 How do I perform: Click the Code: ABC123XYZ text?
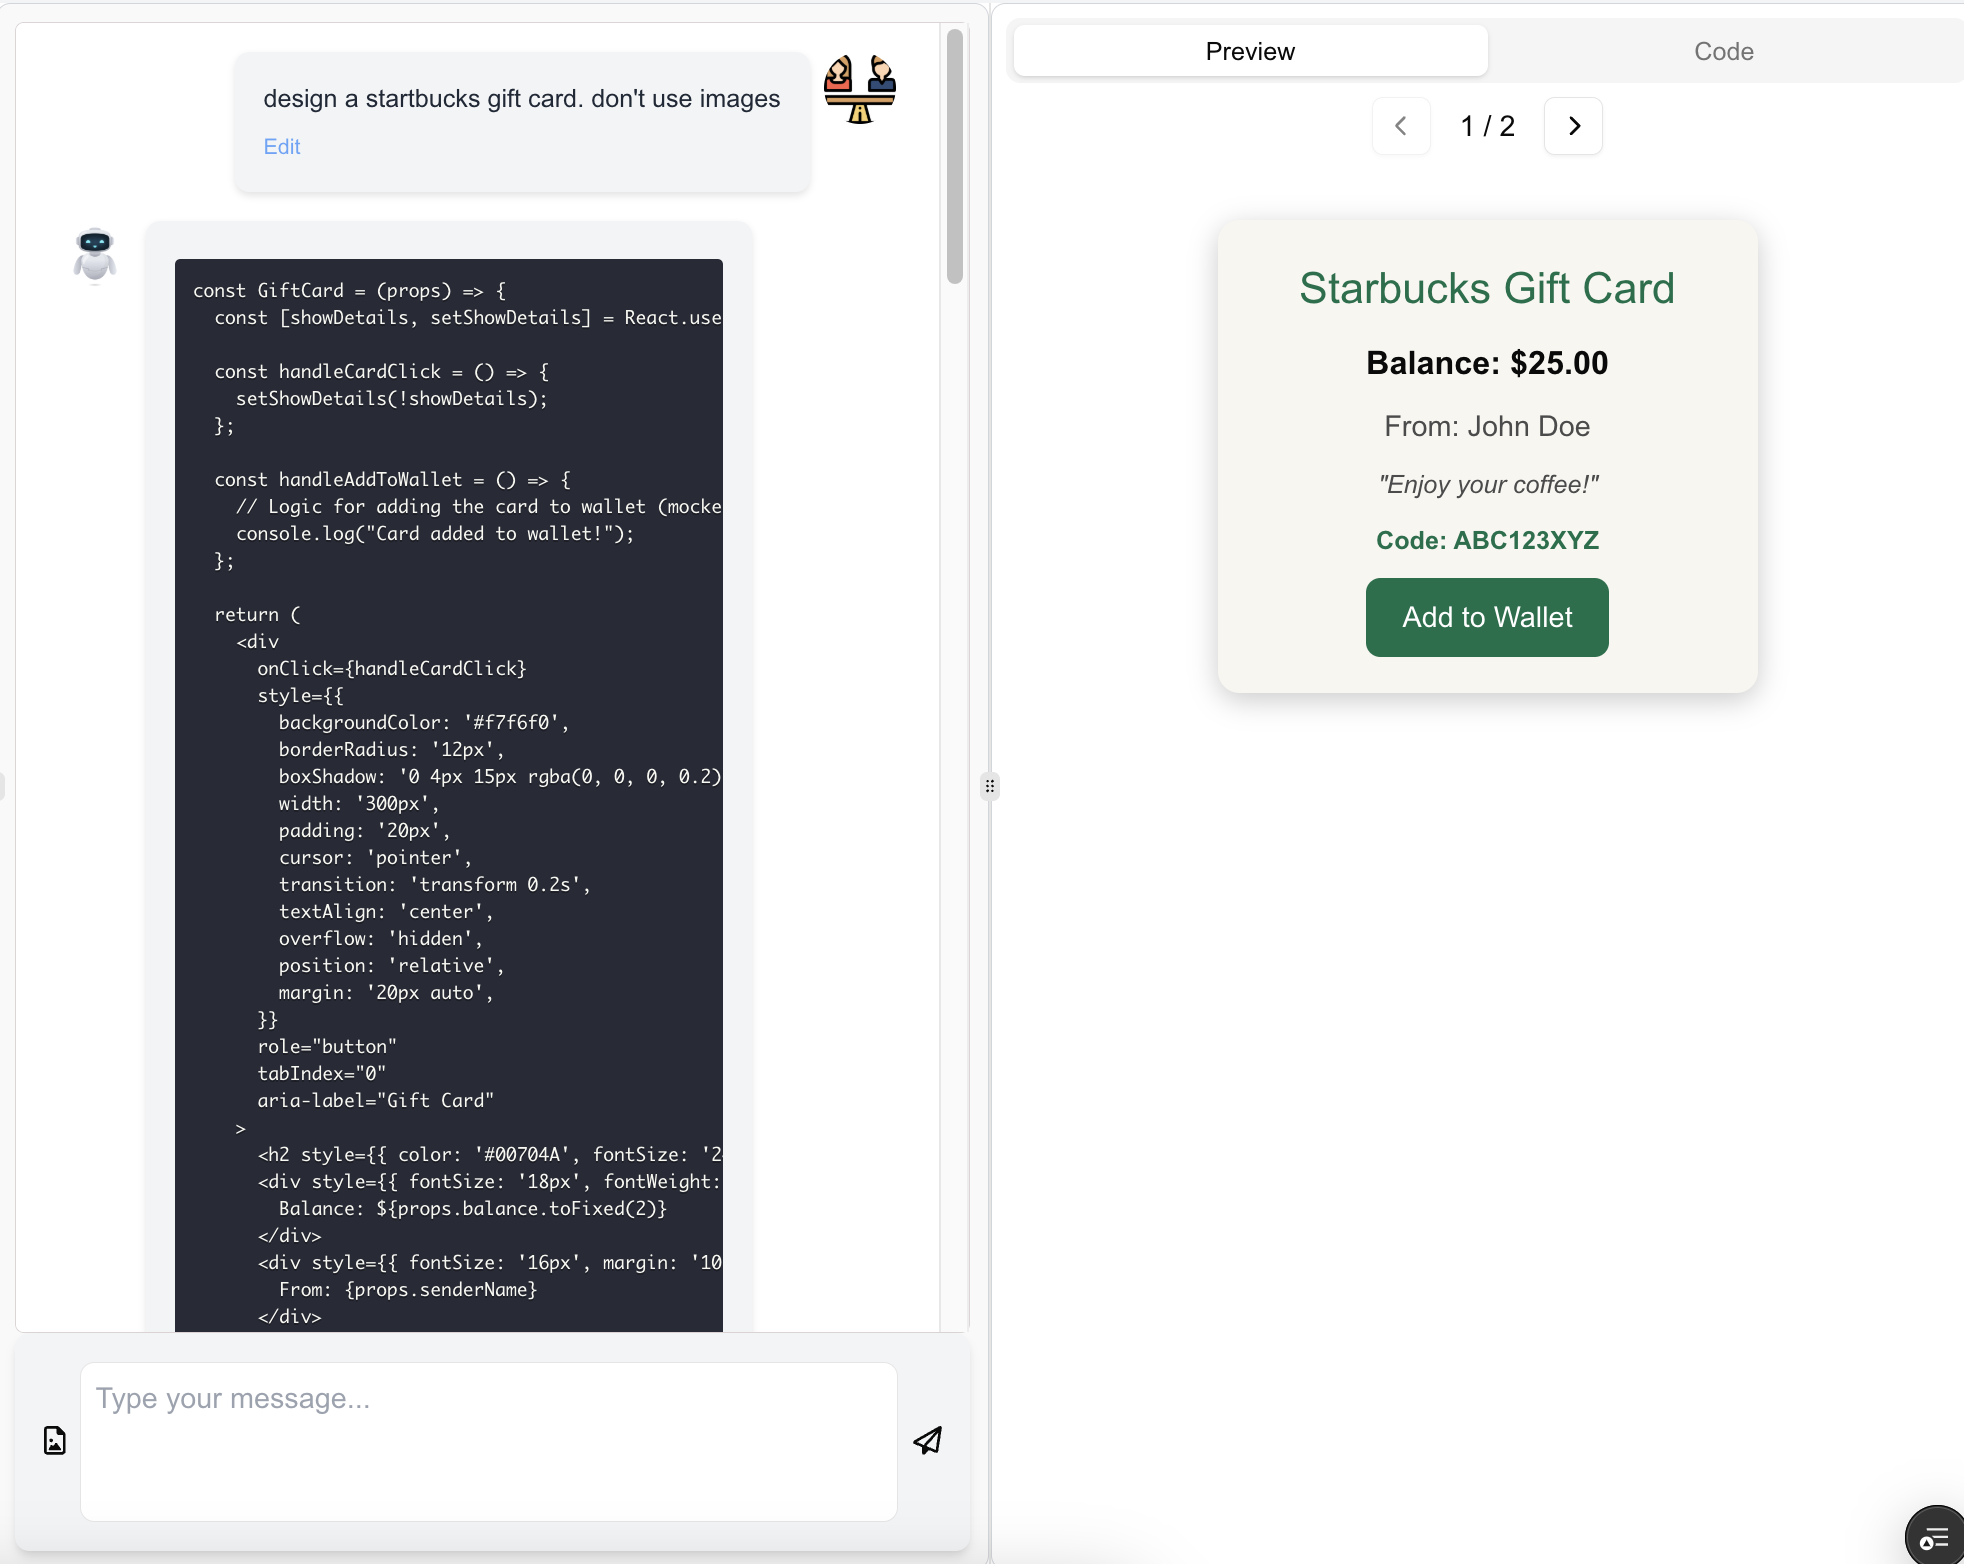tap(1486, 541)
